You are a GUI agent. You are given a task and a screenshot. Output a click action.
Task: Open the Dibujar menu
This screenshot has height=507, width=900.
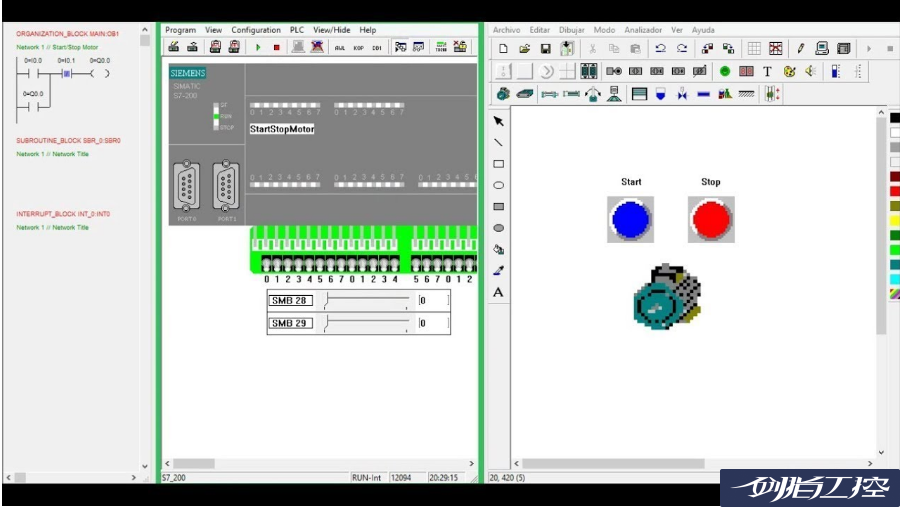point(572,30)
